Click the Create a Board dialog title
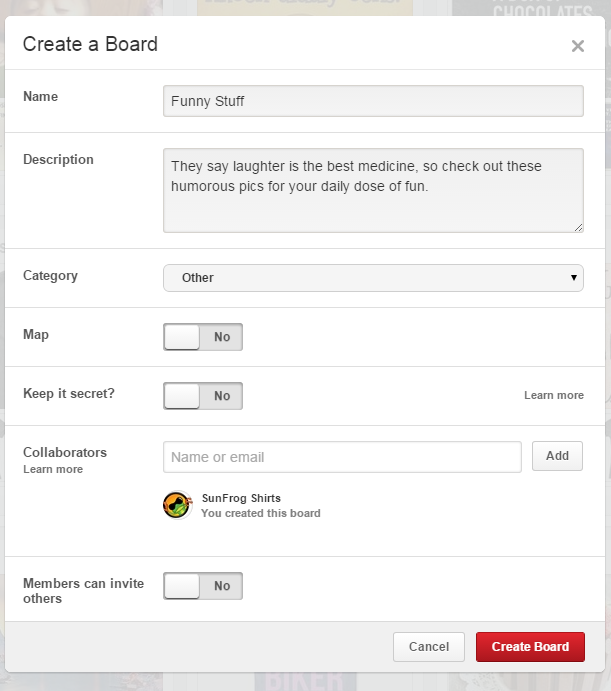The image size is (611, 691). [x=90, y=44]
